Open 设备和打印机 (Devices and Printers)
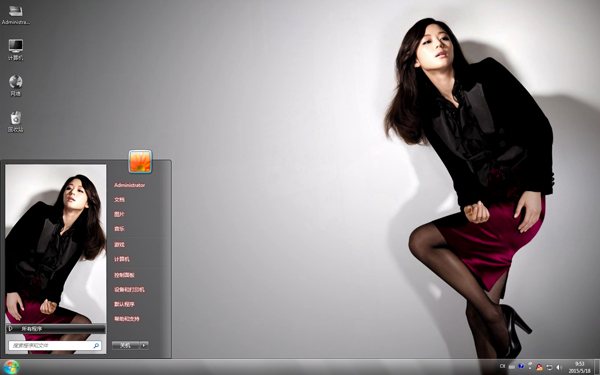This screenshot has height=375, width=600. 129,290
